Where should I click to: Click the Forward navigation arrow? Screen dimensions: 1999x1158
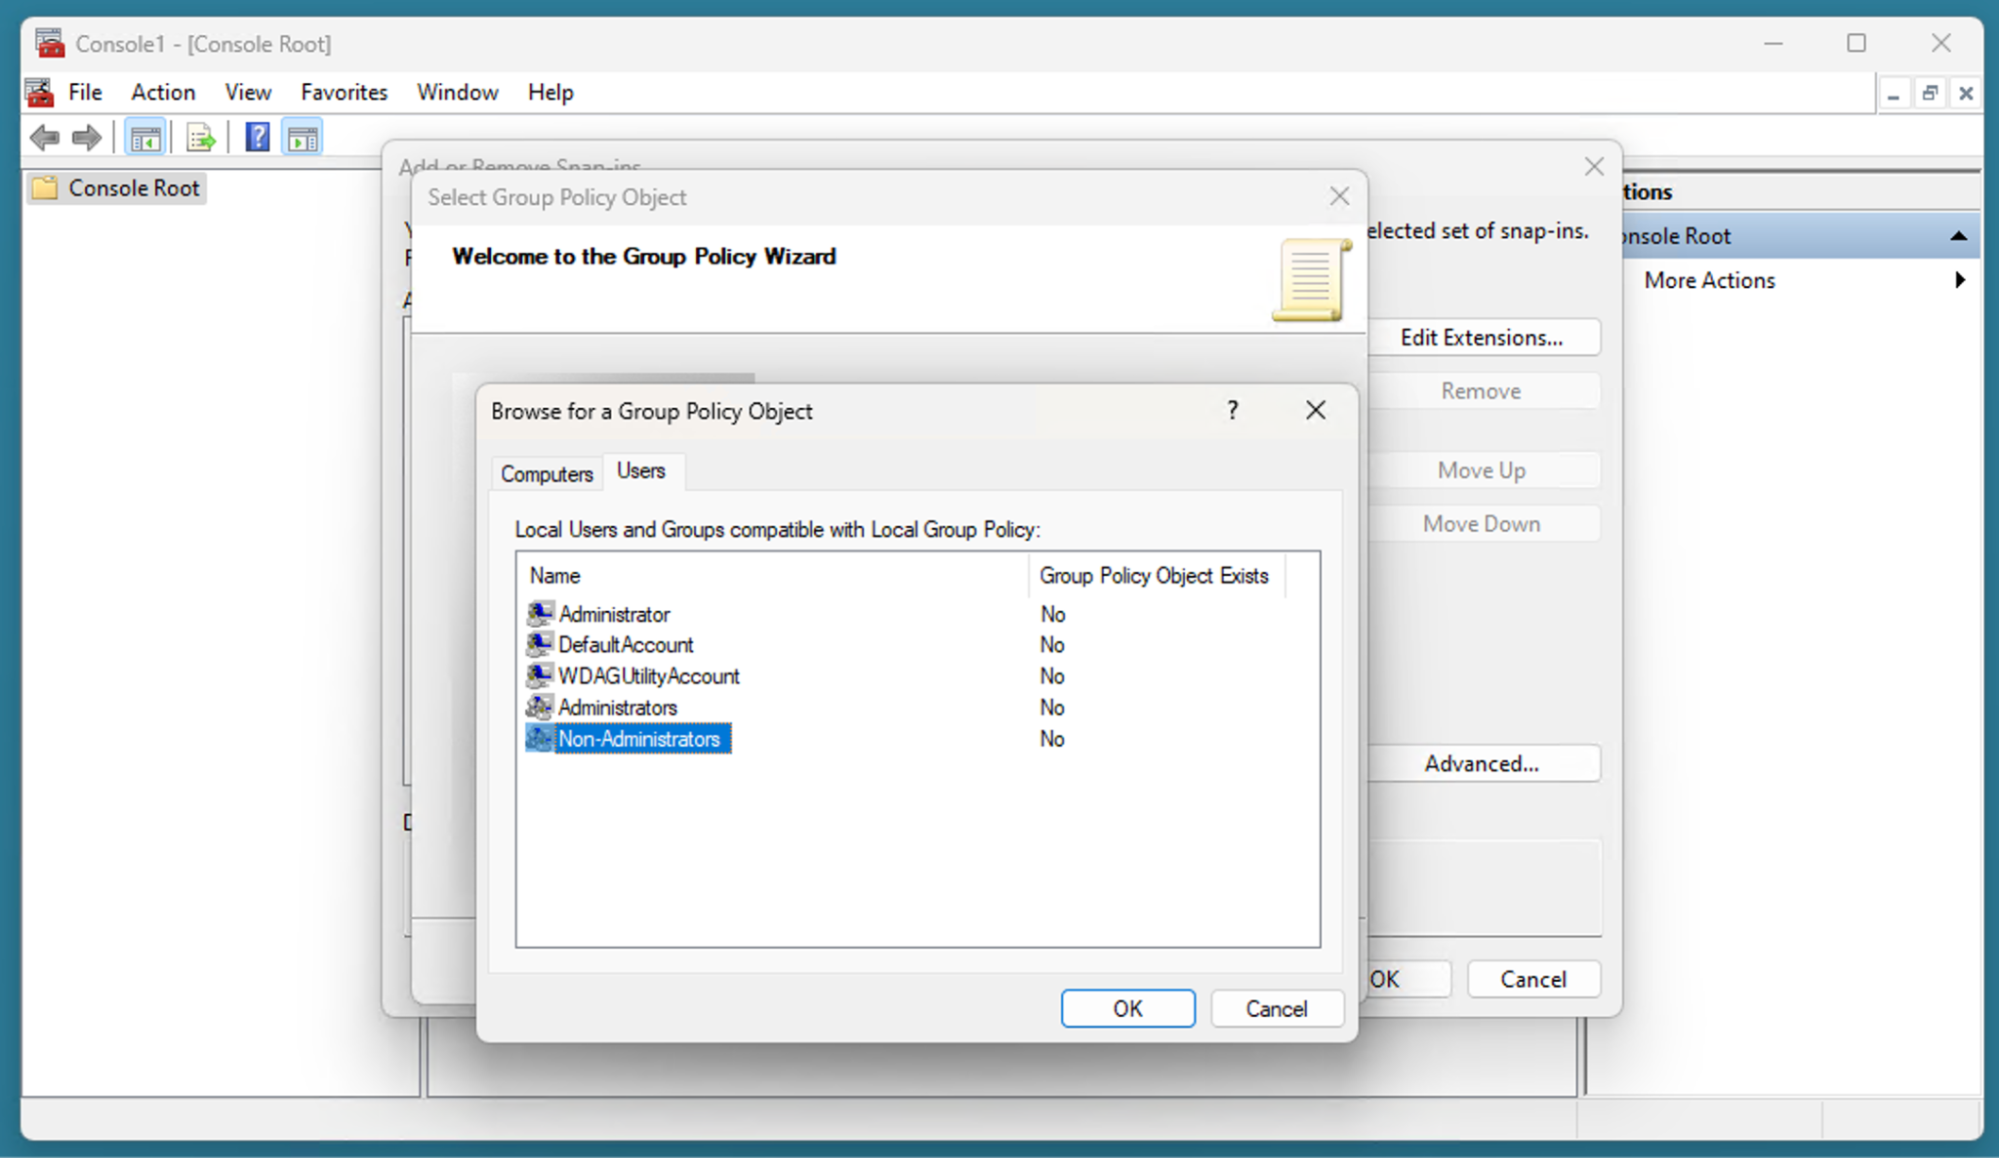click(86, 137)
